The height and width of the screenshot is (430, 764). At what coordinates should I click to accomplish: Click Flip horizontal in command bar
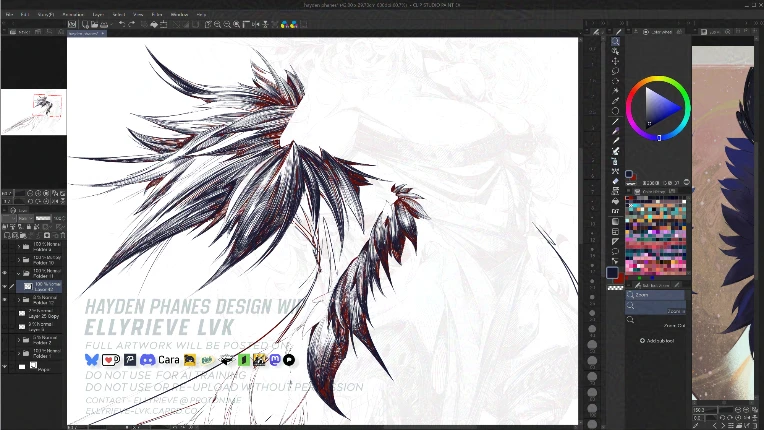pos(256,24)
